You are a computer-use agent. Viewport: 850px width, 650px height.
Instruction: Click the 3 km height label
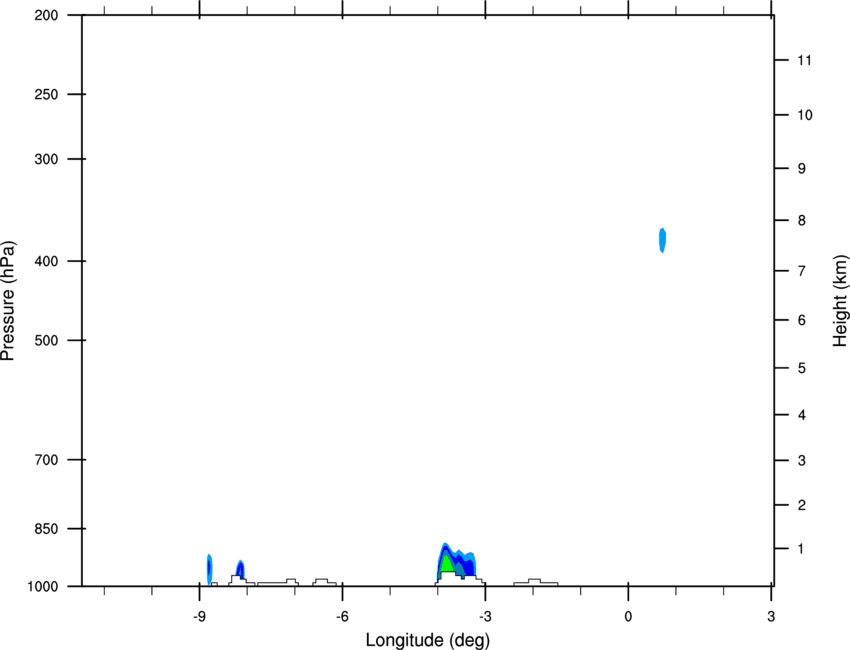(802, 461)
